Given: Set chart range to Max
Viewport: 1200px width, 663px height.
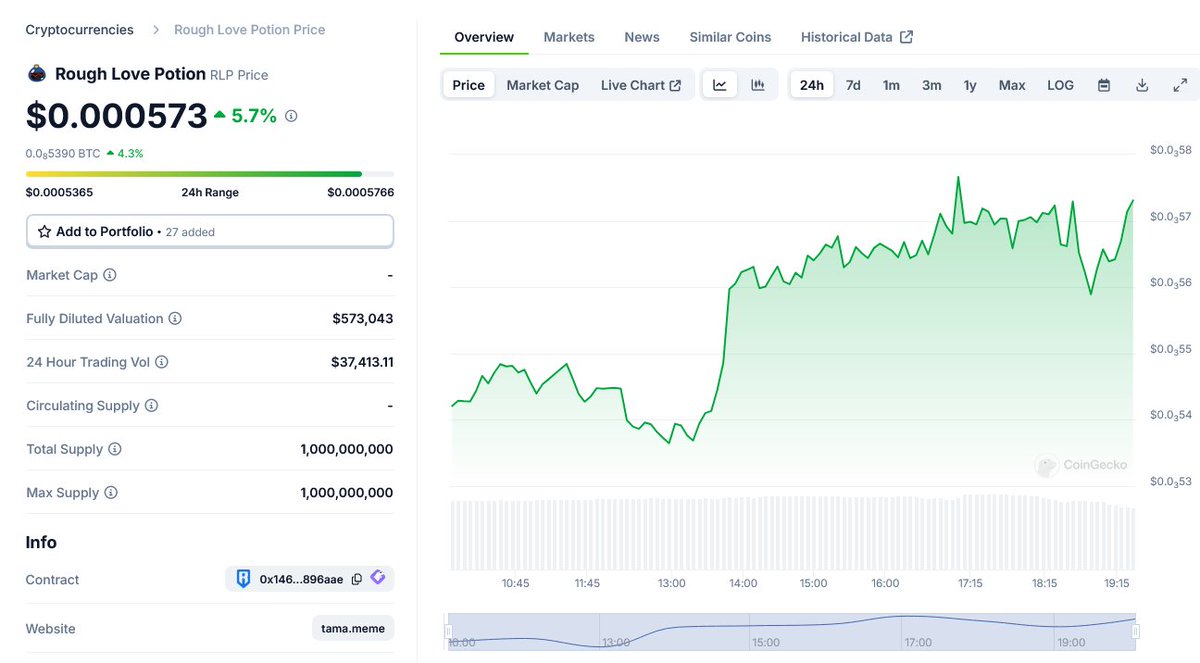Looking at the screenshot, I should [x=1012, y=85].
